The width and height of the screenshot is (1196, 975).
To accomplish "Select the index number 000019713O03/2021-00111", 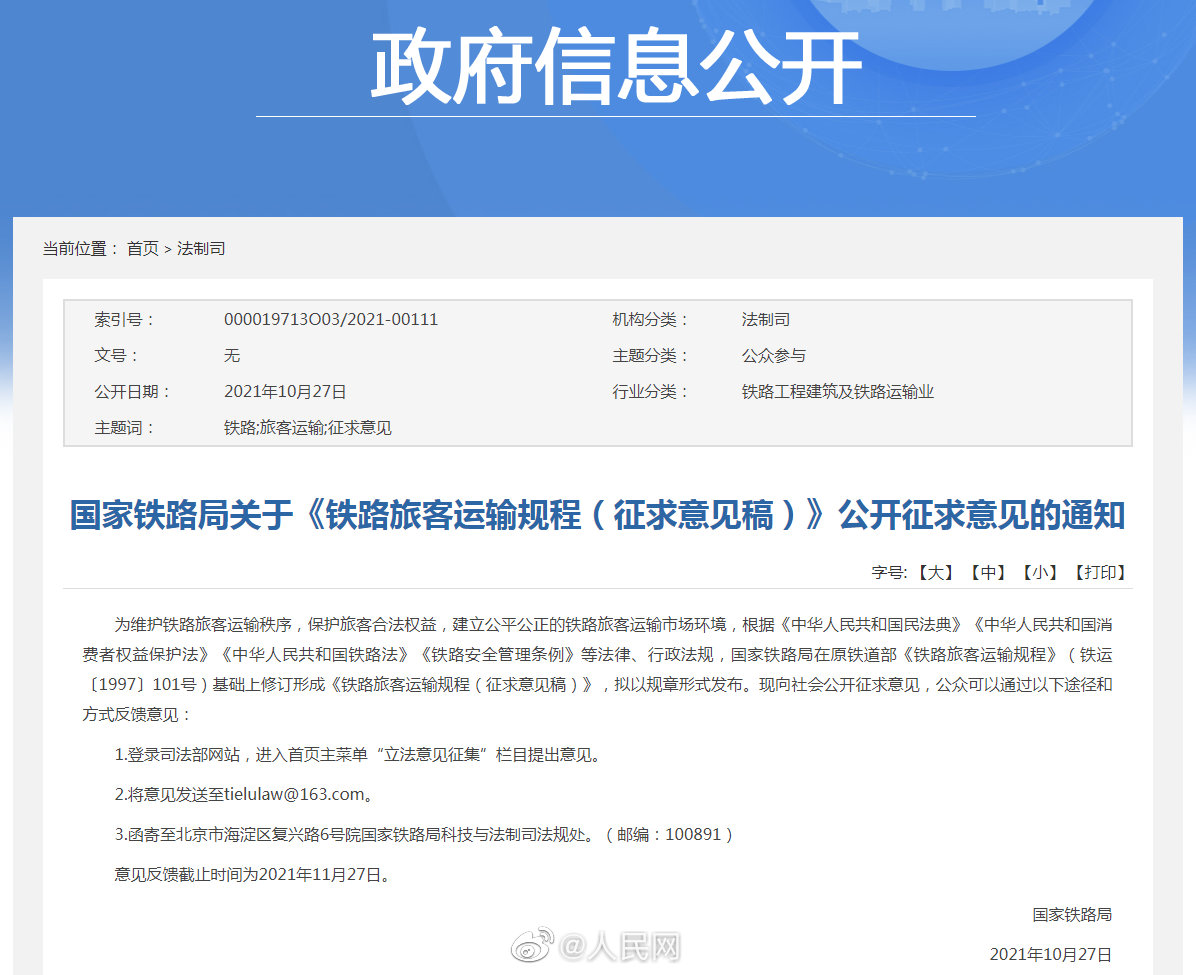I will (x=330, y=320).
